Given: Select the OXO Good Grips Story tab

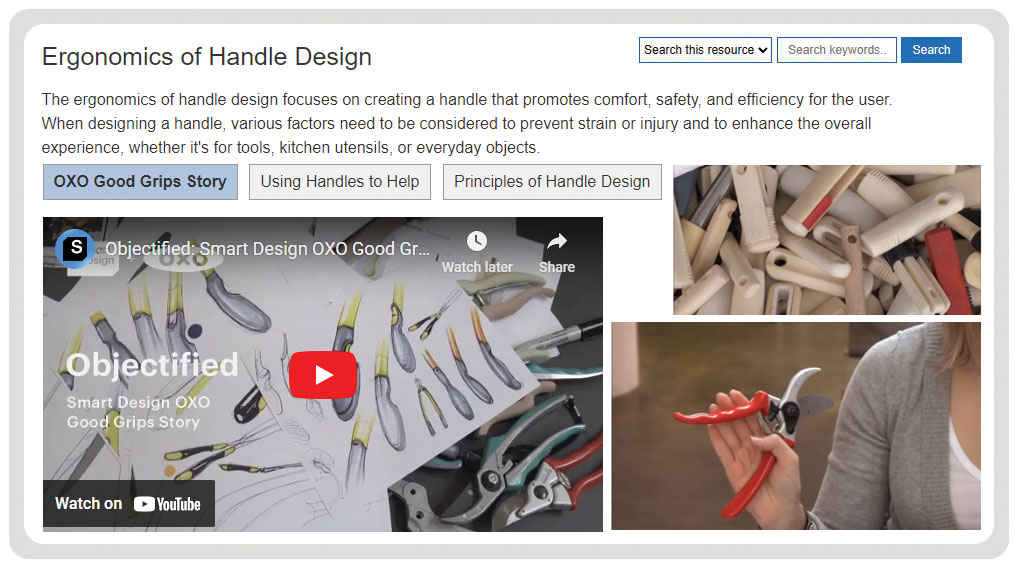Looking at the screenshot, I should [x=140, y=182].
